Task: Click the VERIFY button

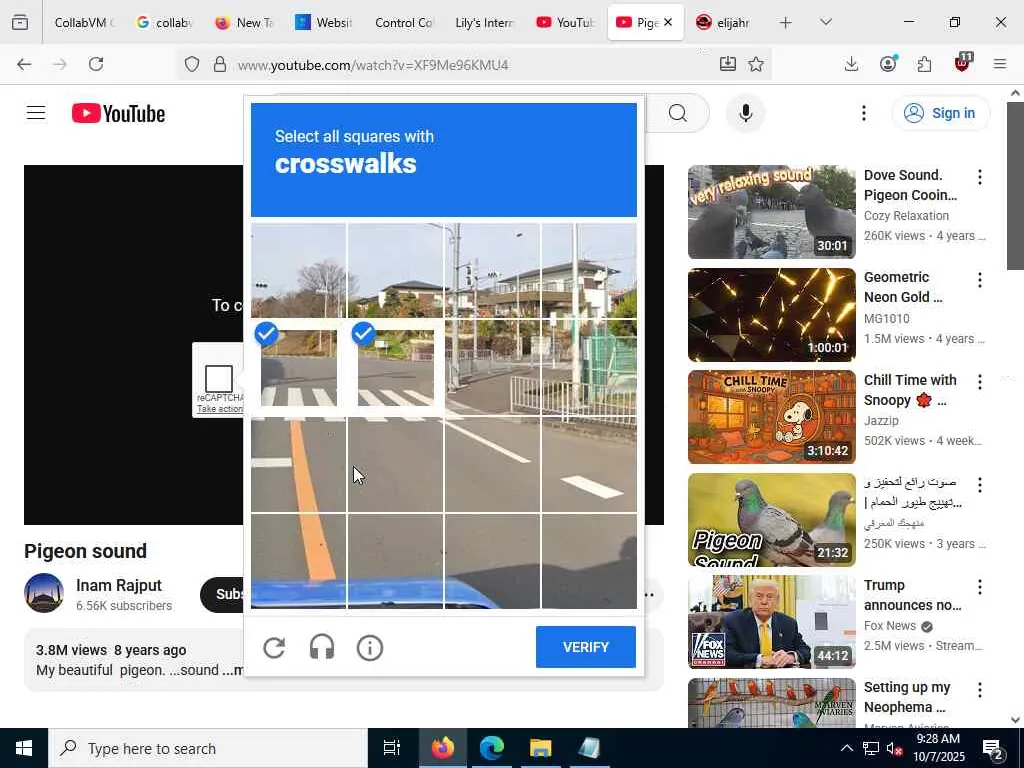Action: tap(586, 647)
